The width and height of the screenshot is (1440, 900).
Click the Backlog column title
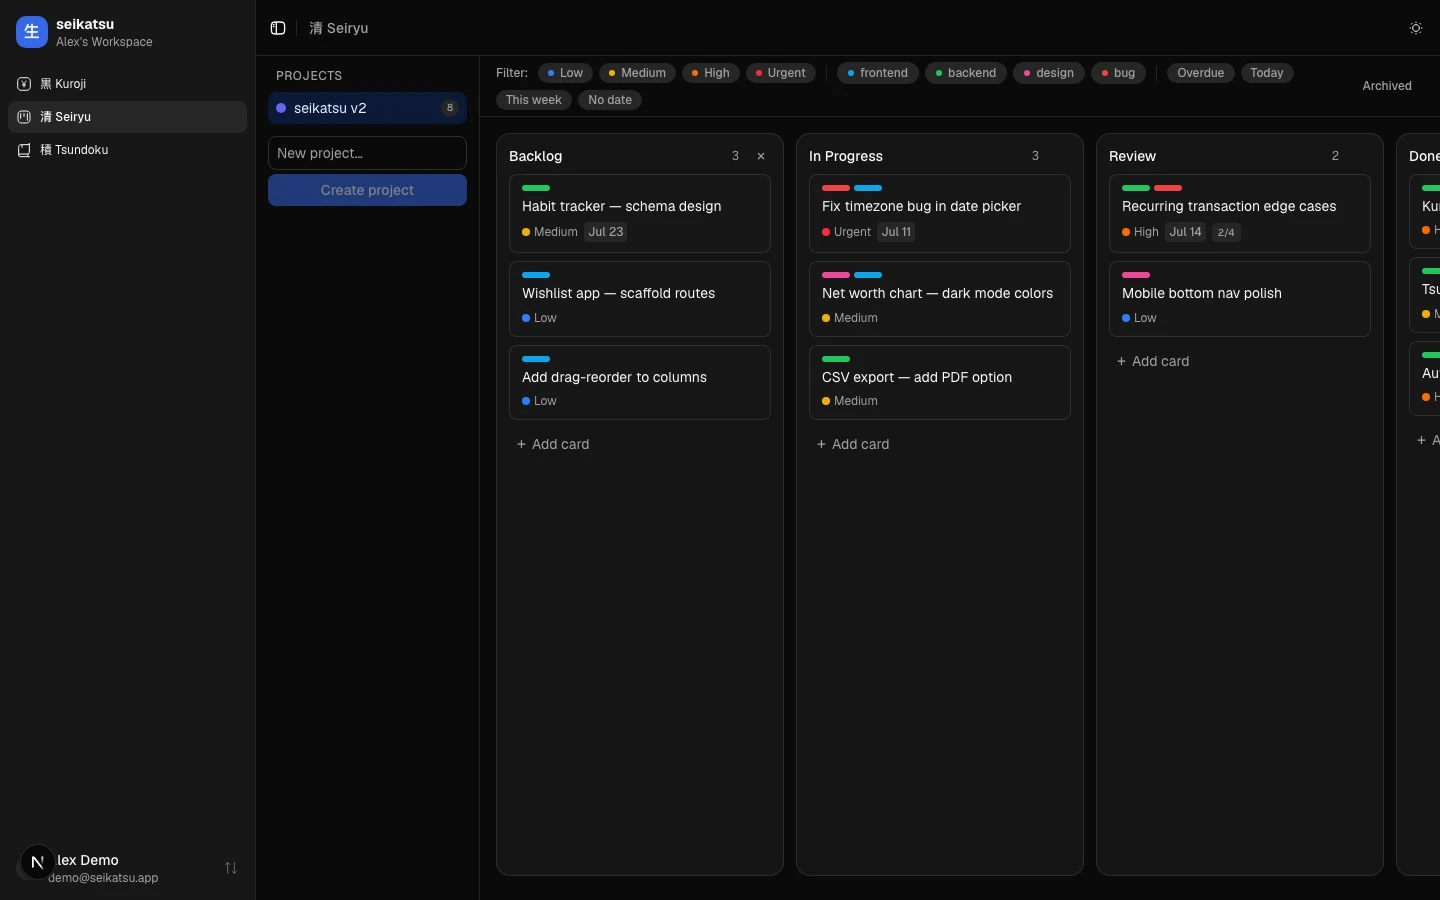point(535,156)
